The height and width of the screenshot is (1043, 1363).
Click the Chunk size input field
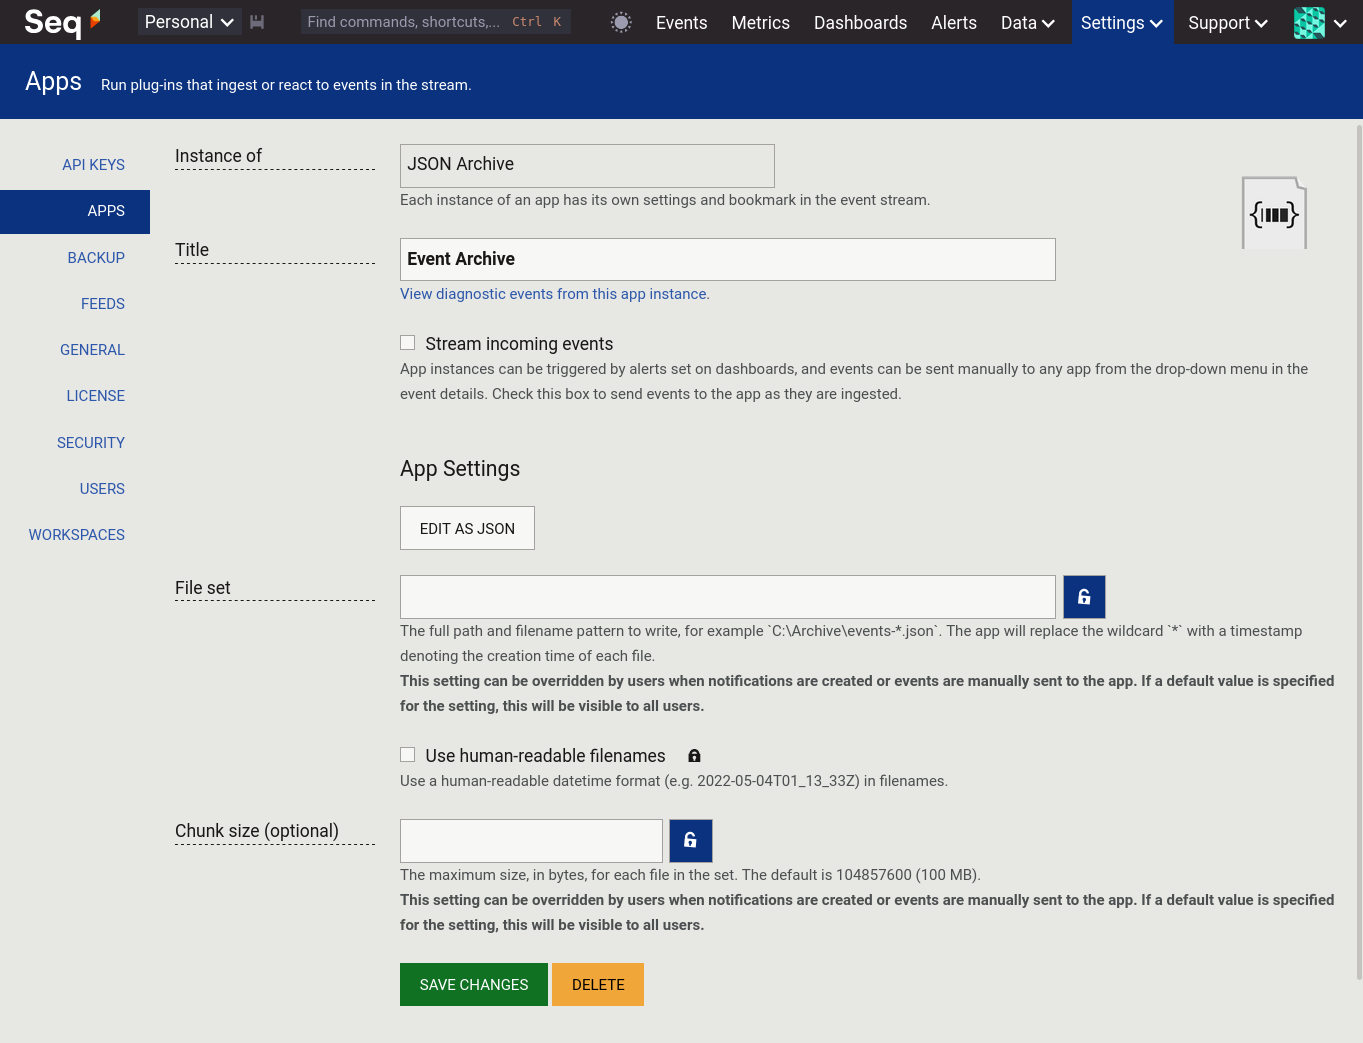pos(531,841)
